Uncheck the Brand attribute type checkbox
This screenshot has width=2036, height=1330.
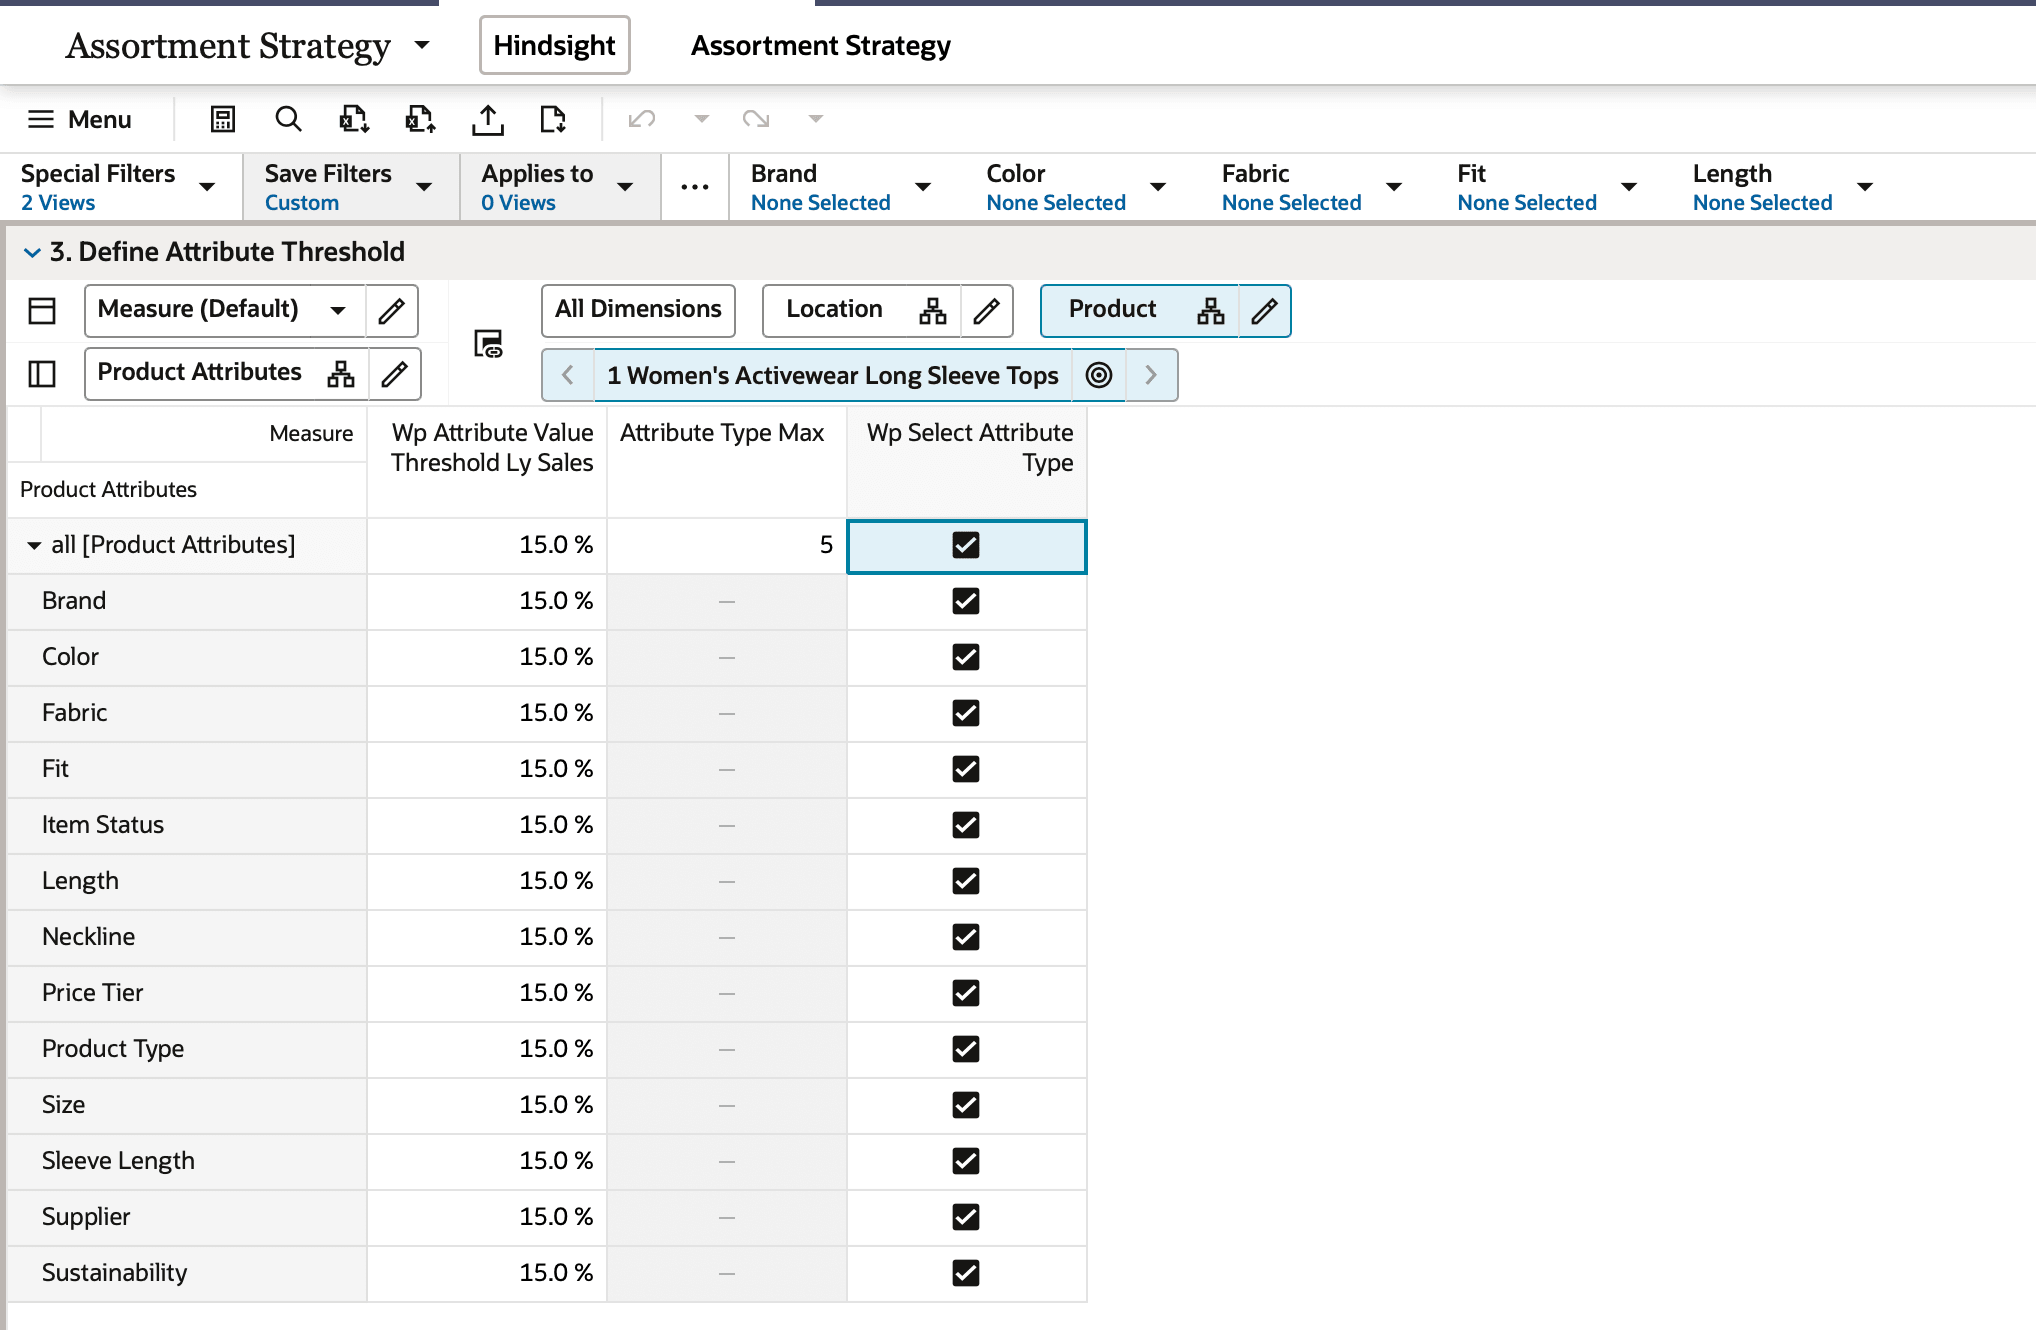(x=965, y=601)
